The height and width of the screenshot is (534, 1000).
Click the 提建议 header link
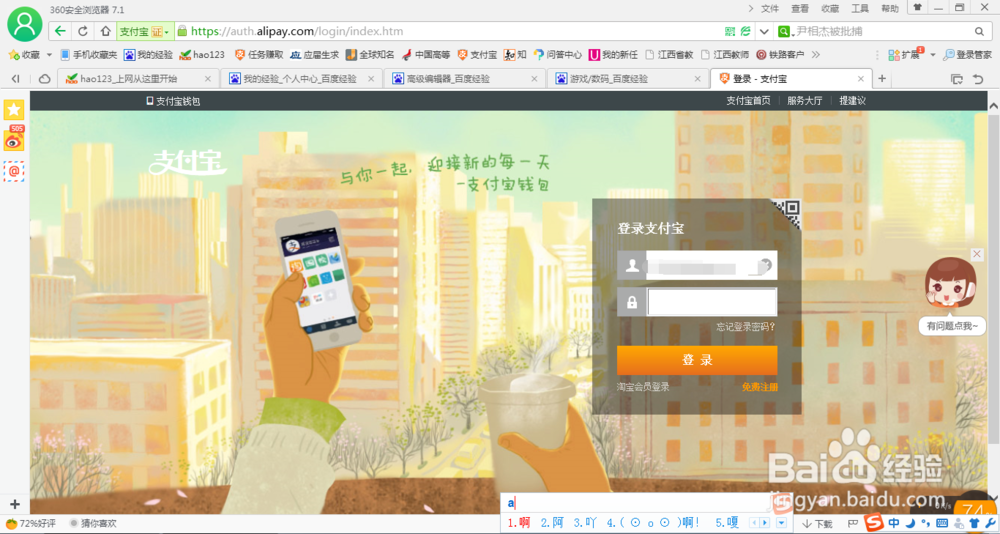pos(853,101)
